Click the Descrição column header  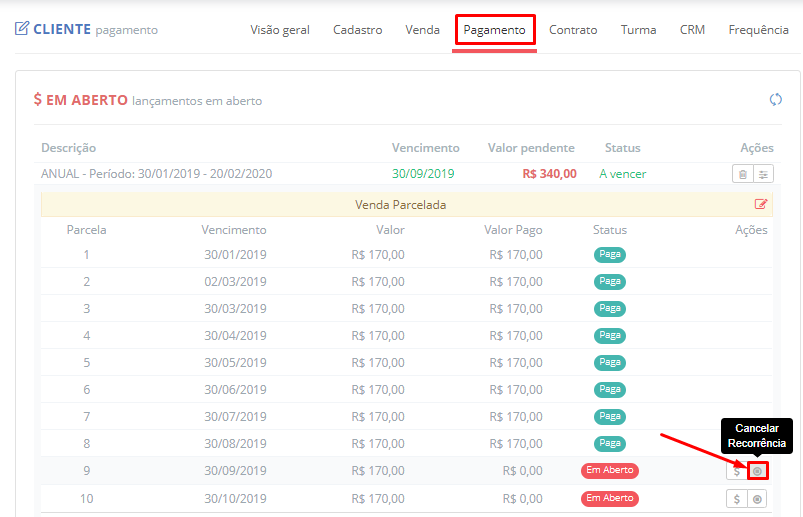[x=69, y=148]
